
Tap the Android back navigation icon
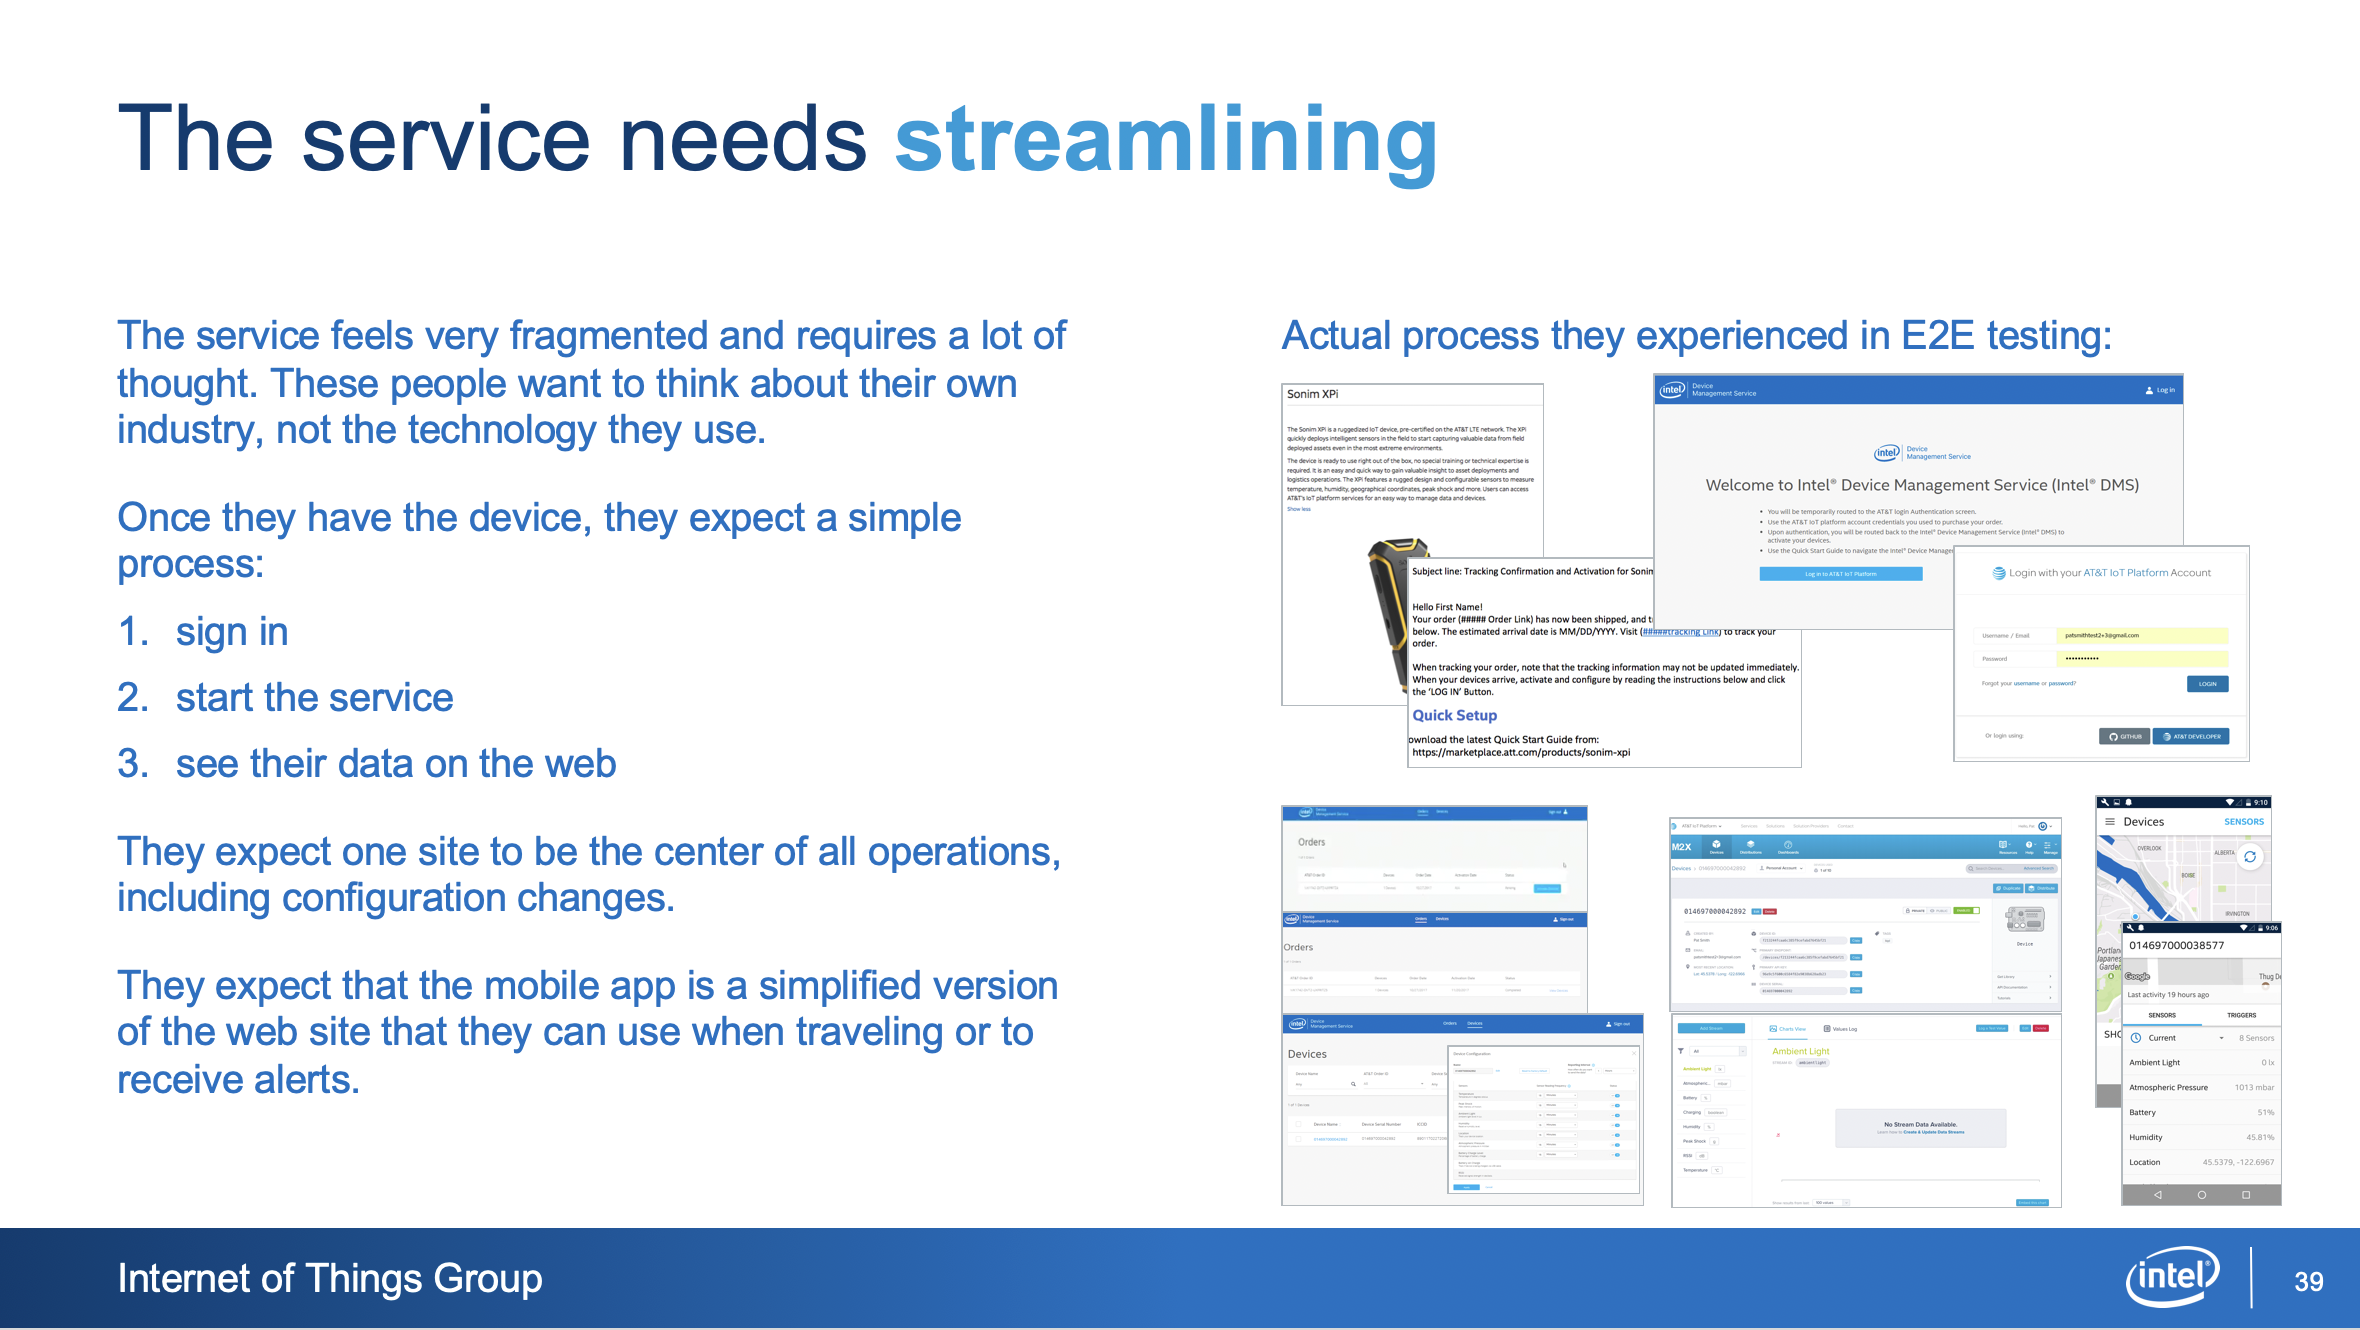coord(2157,1195)
